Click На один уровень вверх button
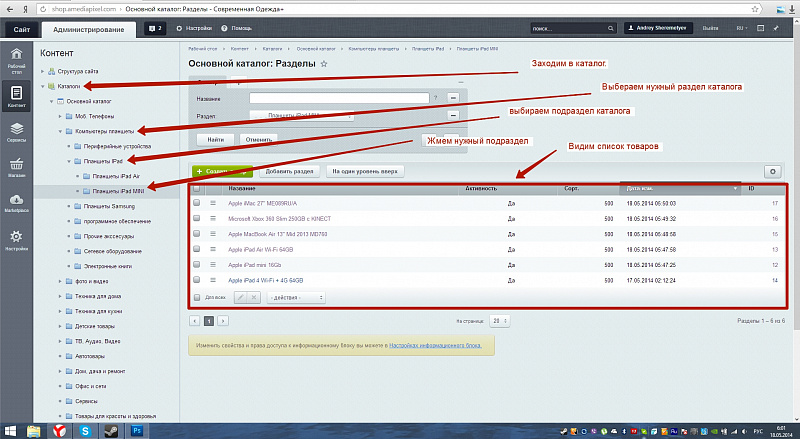800x439 pixels. click(x=365, y=172)
